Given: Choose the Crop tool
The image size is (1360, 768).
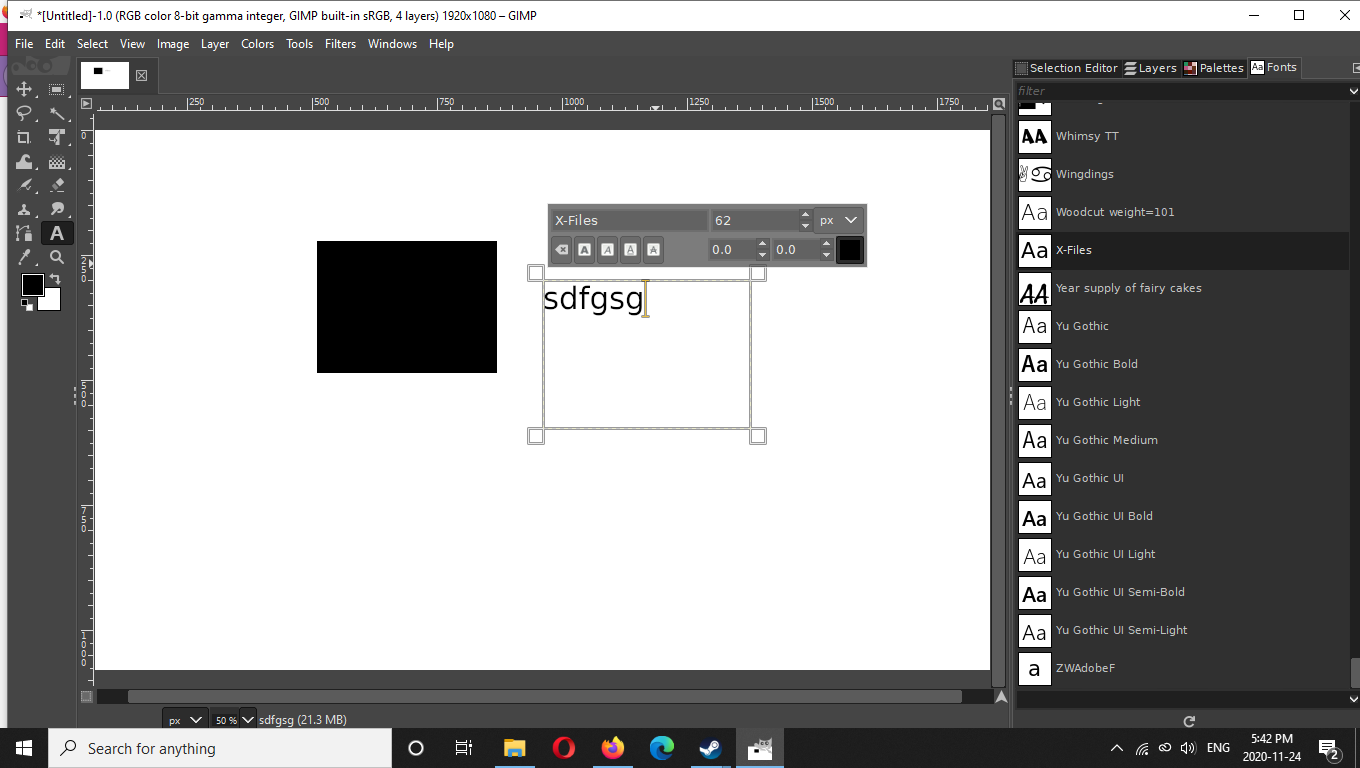Looking at the screenshot, I should coord(24,137).
